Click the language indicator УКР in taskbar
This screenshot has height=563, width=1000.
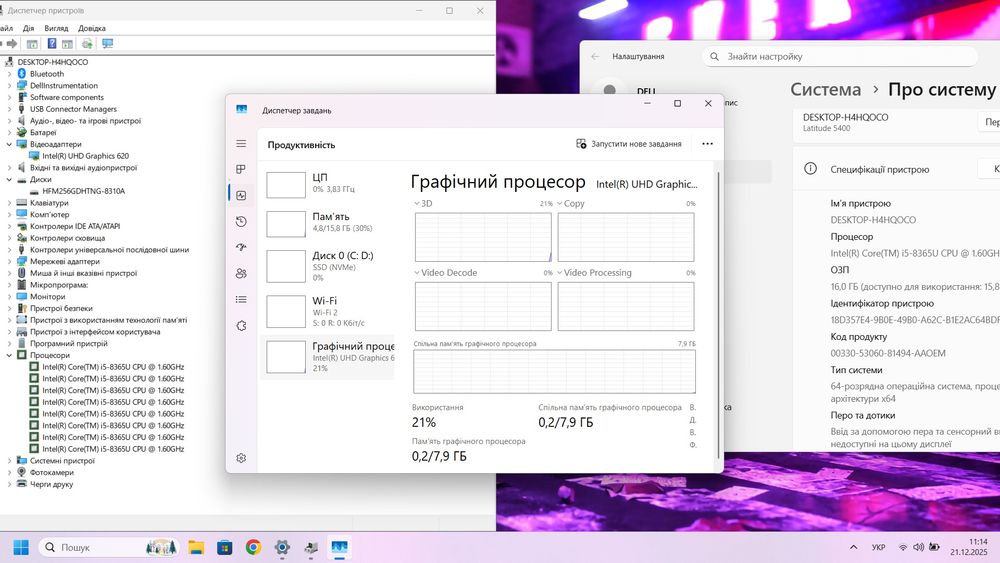click(x=878, y=547)
